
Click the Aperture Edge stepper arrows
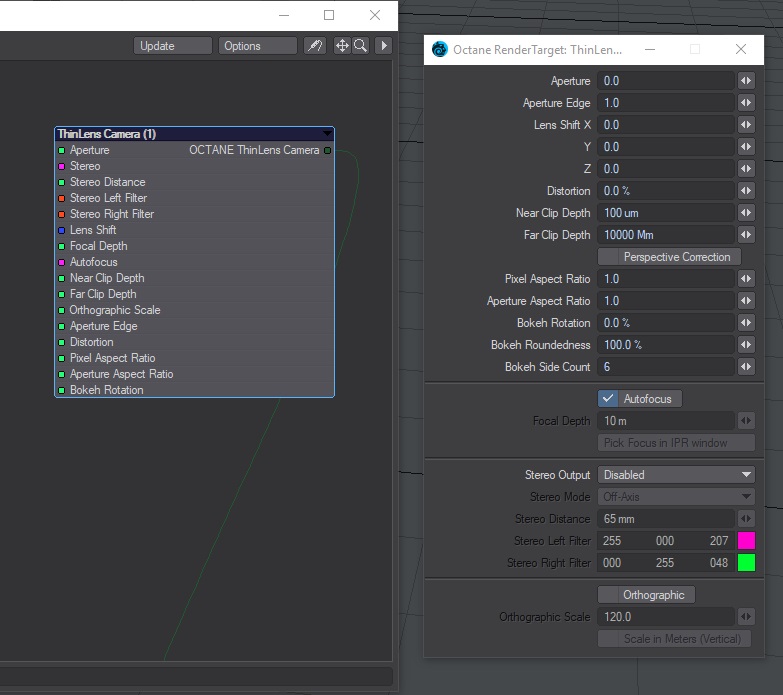[x=746, y=103]
